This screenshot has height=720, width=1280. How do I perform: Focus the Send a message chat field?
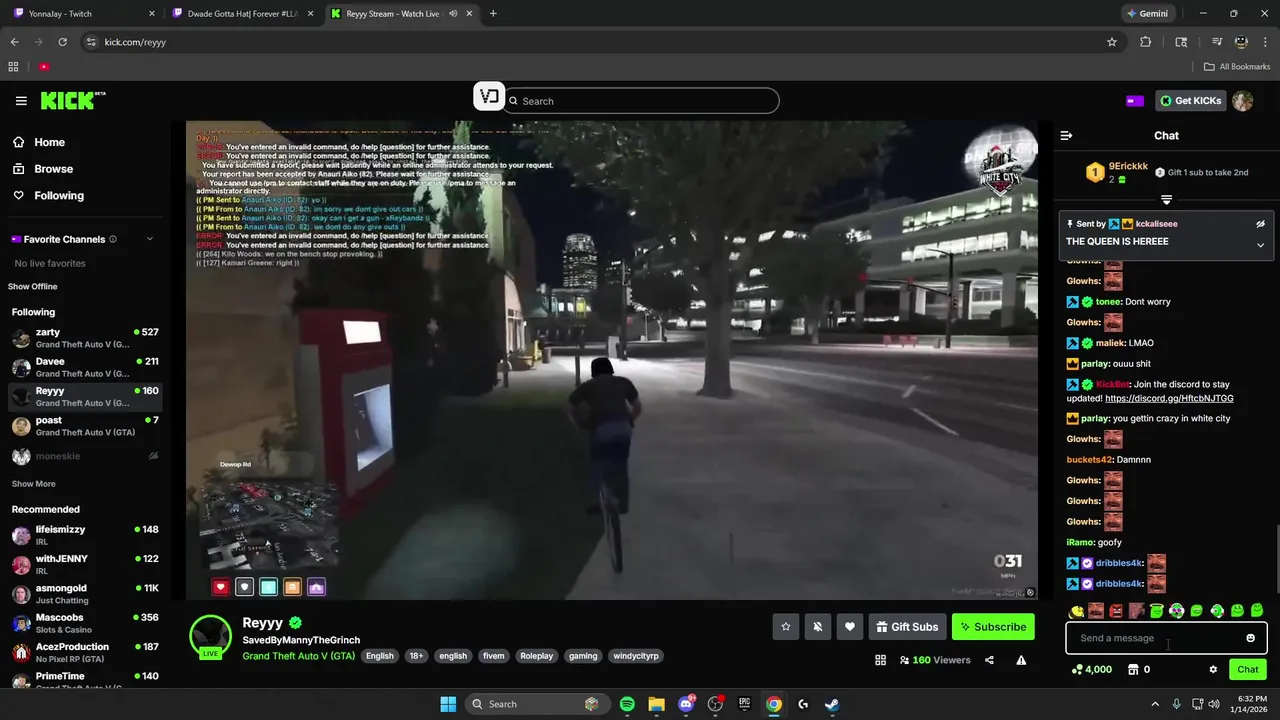click(x=1166, y=638)
